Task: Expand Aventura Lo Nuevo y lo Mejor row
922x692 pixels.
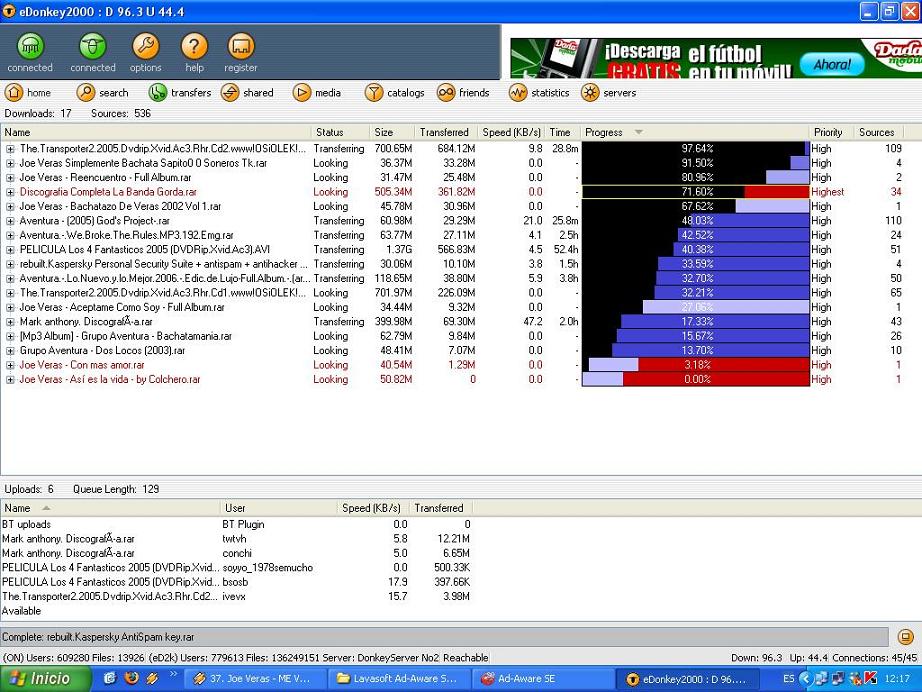Action: click(10, 279)
